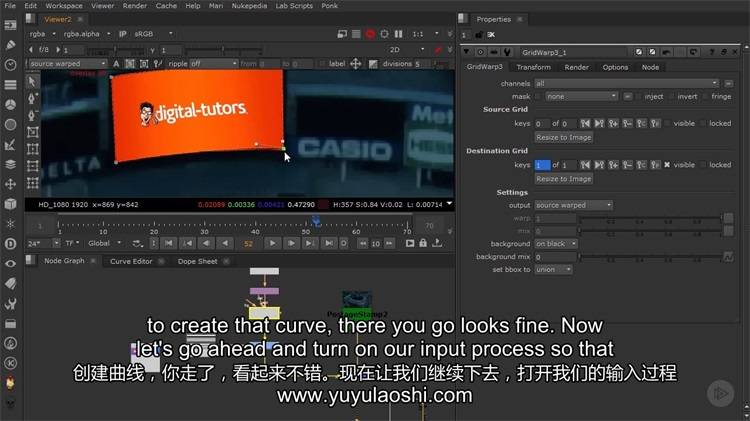Switch to the Curve Editor tab
Viewport: 750px width, 421px height.
[131, 261]
